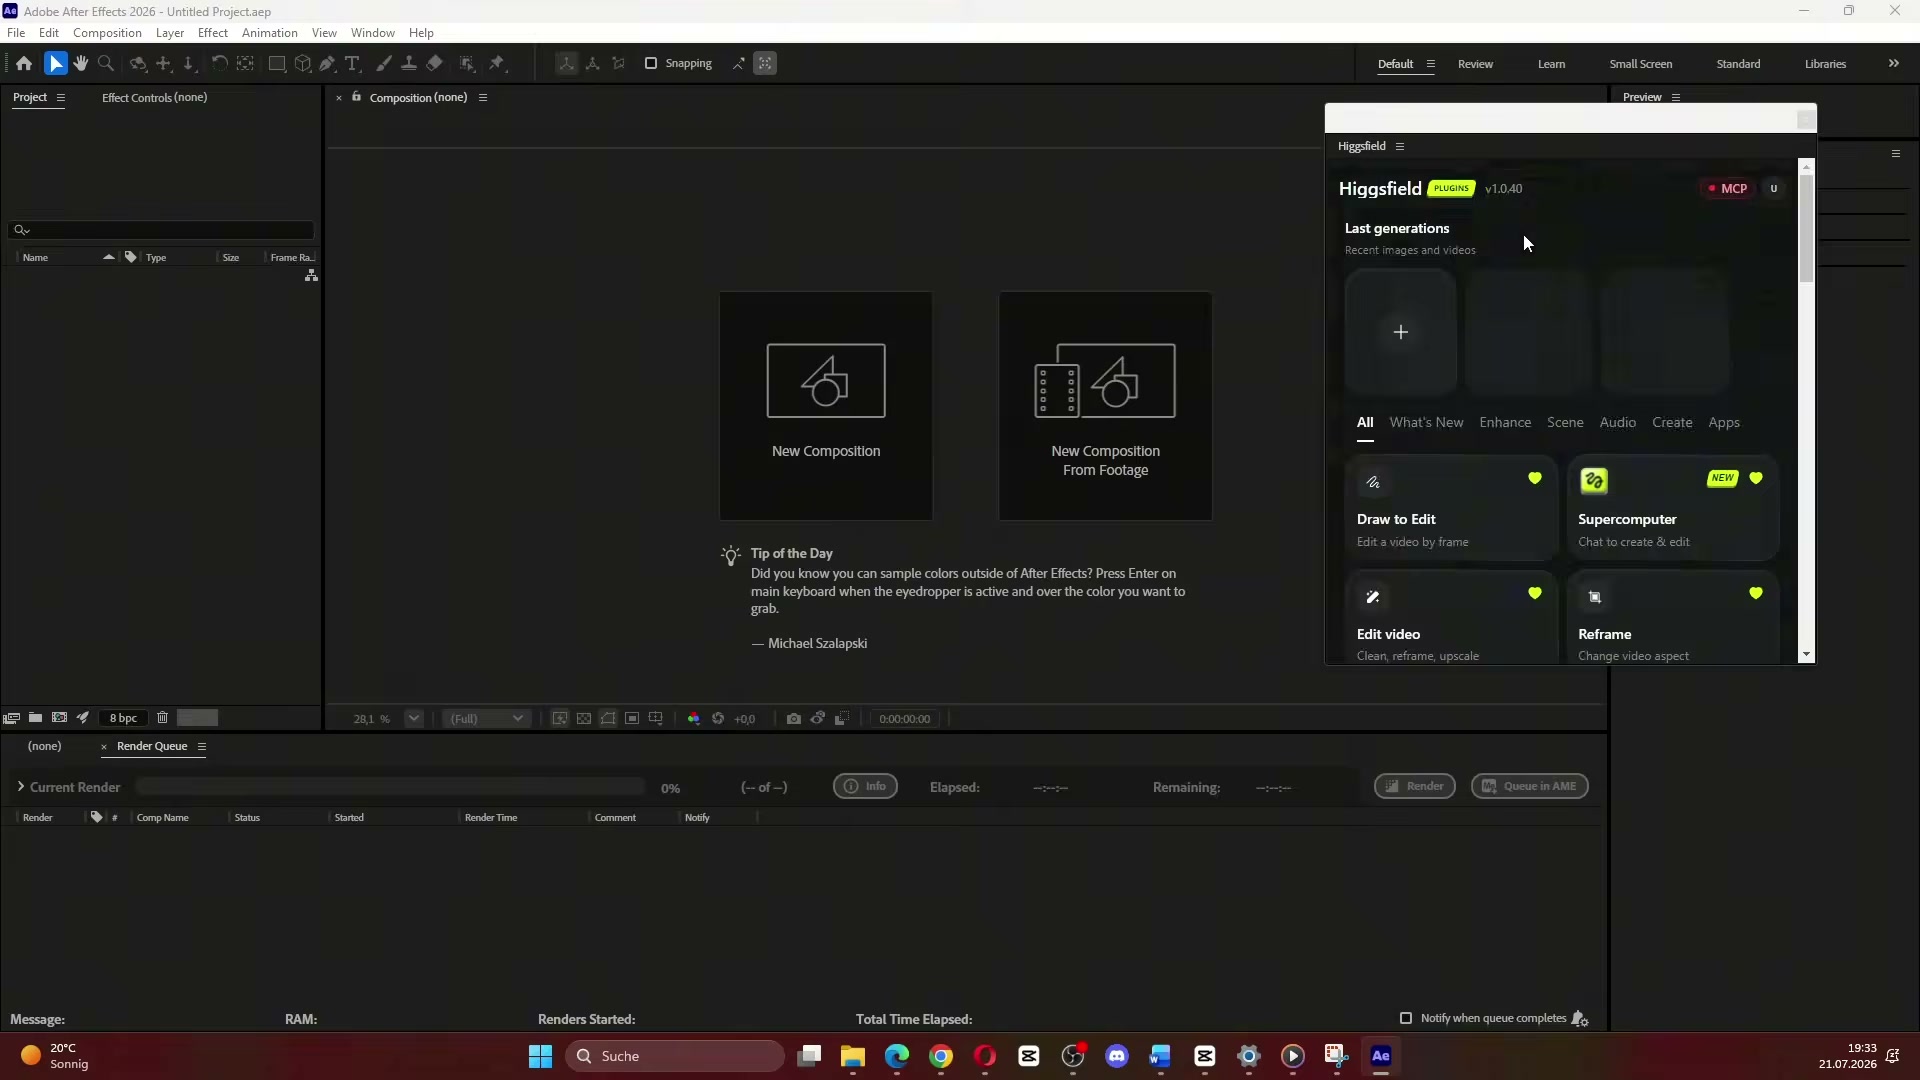Enable the Snapping checkbox
The height and width of the screenshot is (1080, 1920).
[651, 63]
